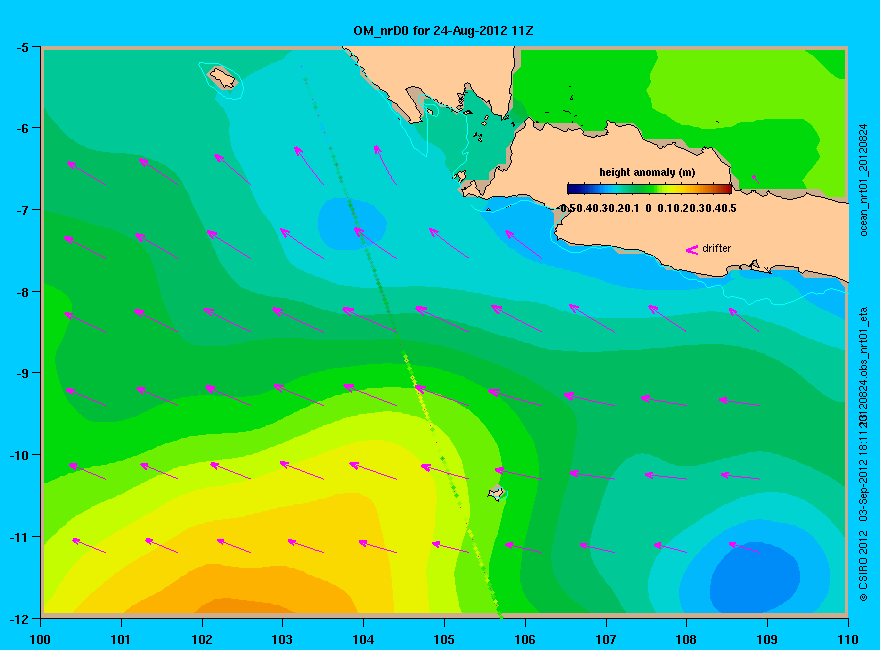Click the x-axis label 100
The height and width of the screenshot is (650, 880).
tap(40, 639)
